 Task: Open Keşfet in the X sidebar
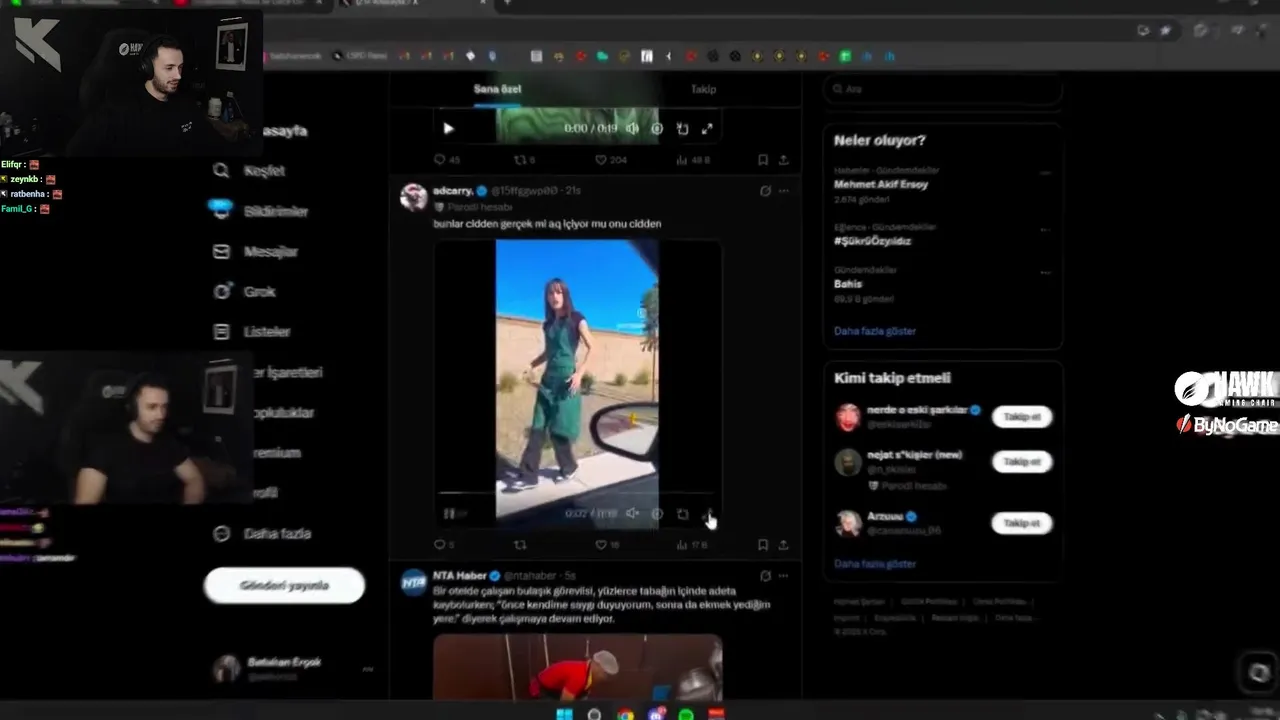[x=250, y=171]
